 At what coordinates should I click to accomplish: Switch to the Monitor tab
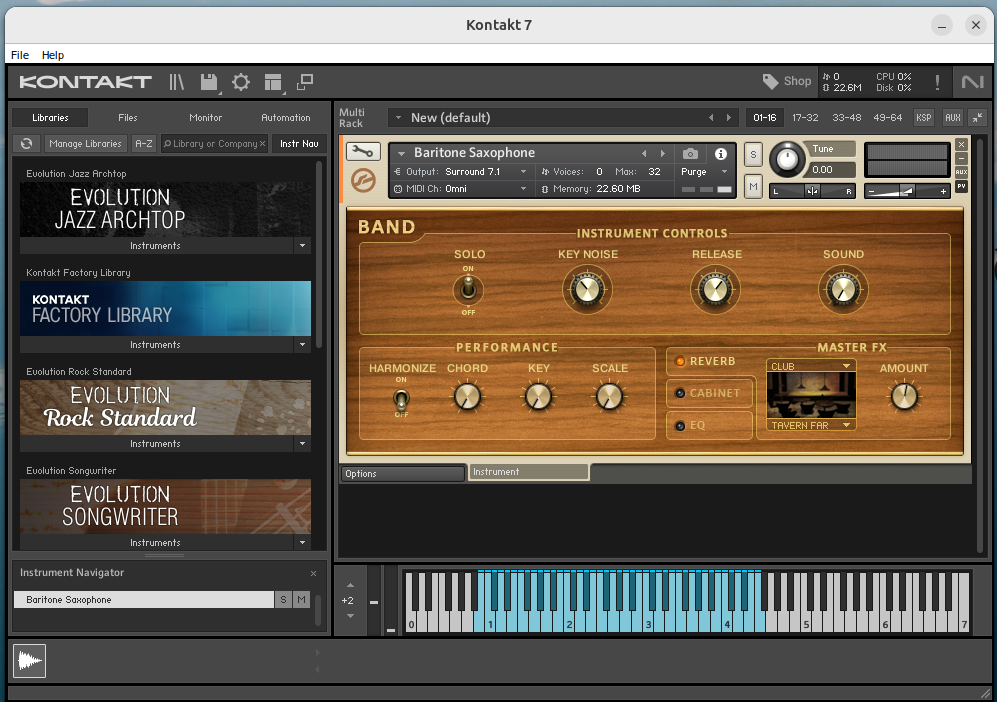(x=205, y=118)
